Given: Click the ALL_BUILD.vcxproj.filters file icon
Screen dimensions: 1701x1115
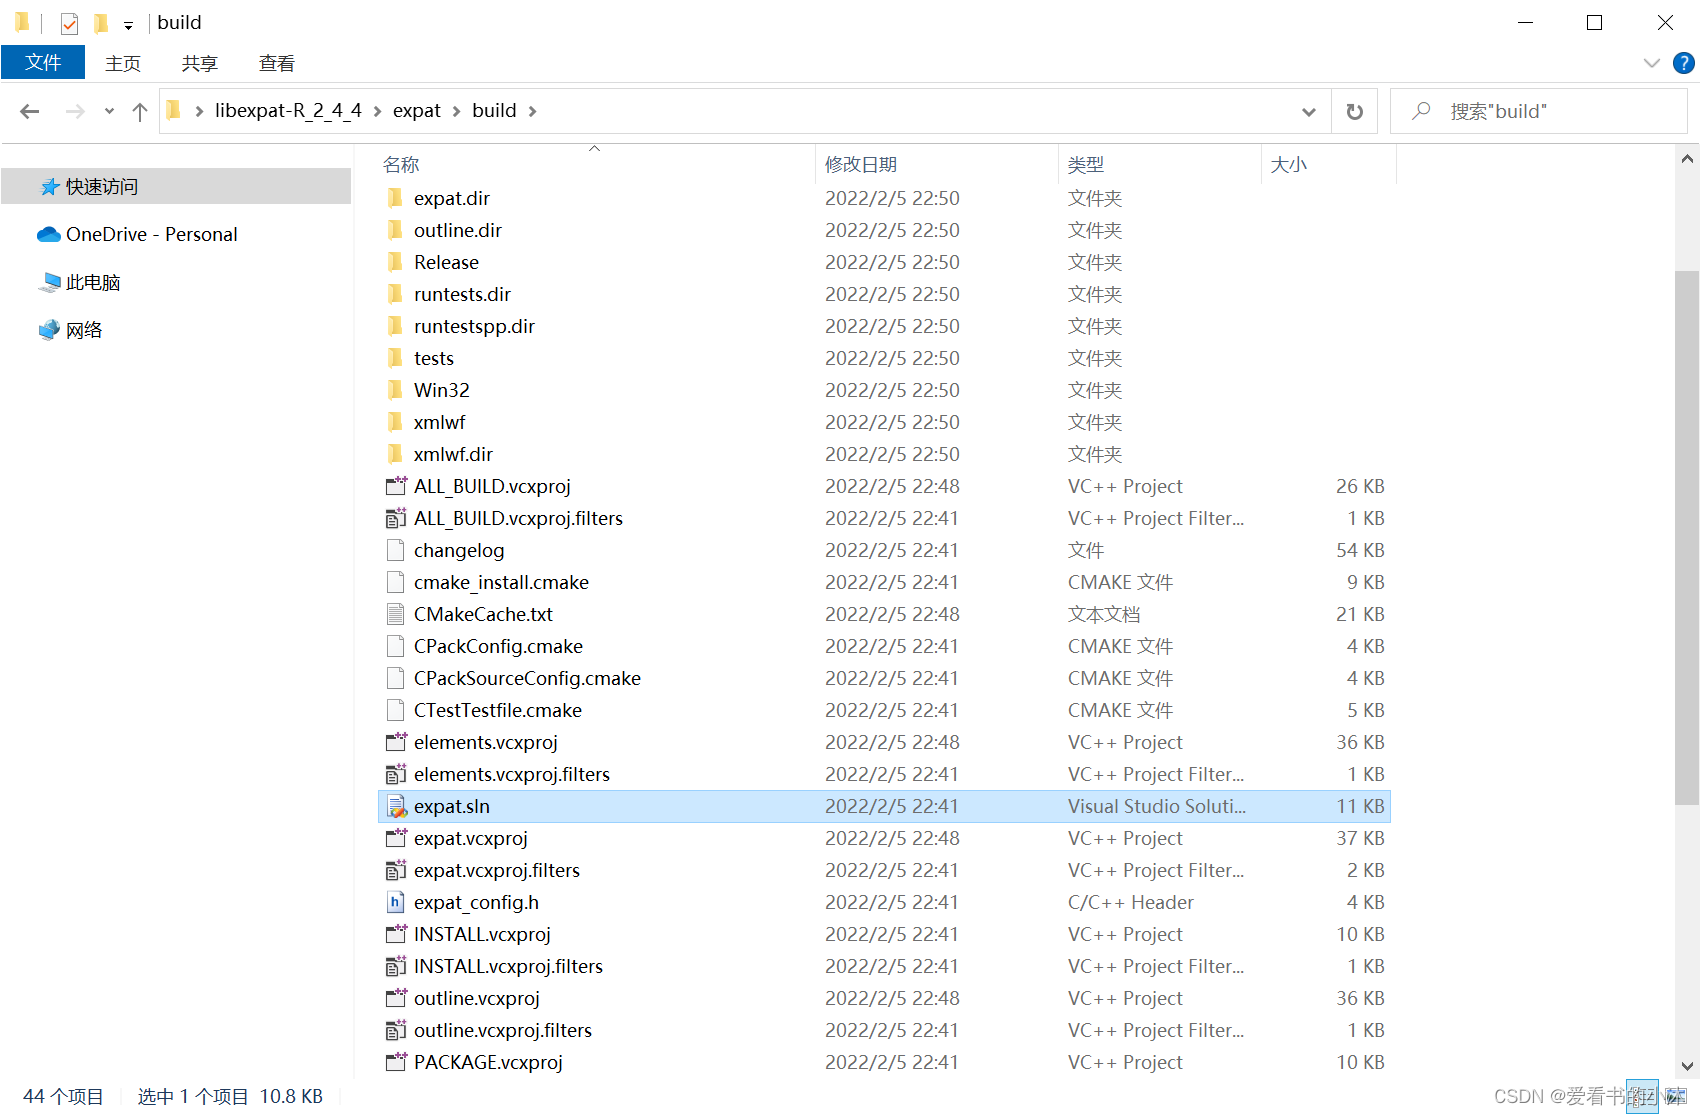Looking at the screenshot, I should [x=396, y=518].
